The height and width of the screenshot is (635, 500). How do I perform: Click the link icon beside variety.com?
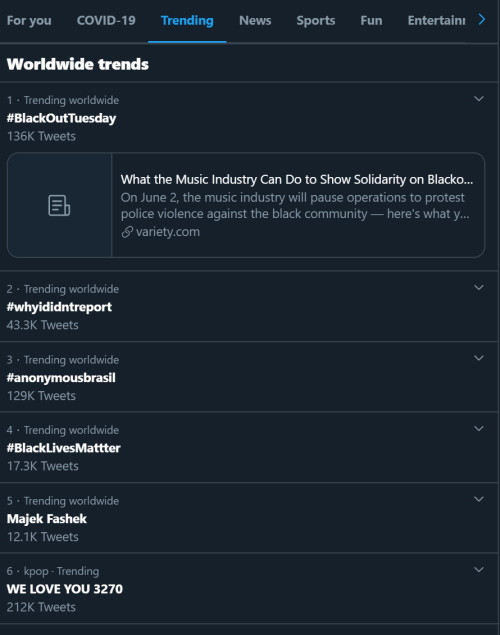pos(127,232)
